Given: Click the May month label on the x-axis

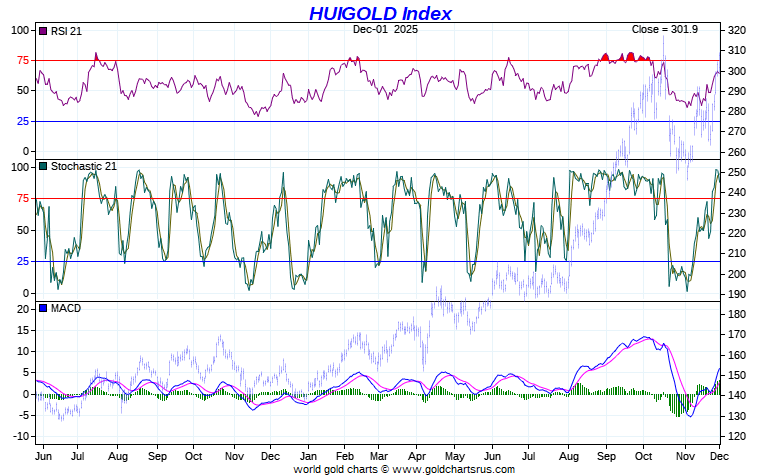Looking at the screenshot, I should (x=455, y=456).
